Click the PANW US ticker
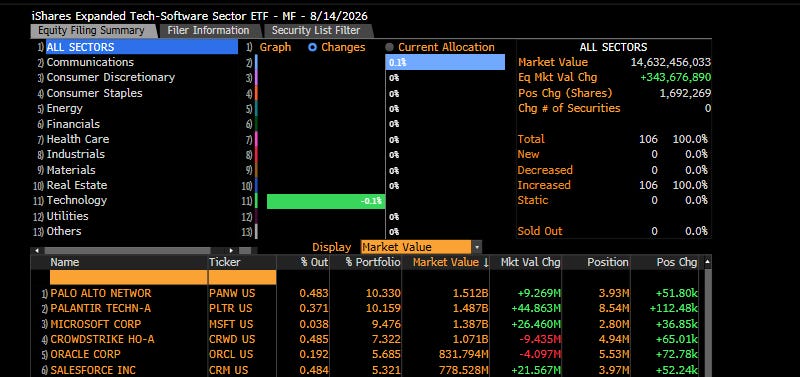 coord(232,294)
